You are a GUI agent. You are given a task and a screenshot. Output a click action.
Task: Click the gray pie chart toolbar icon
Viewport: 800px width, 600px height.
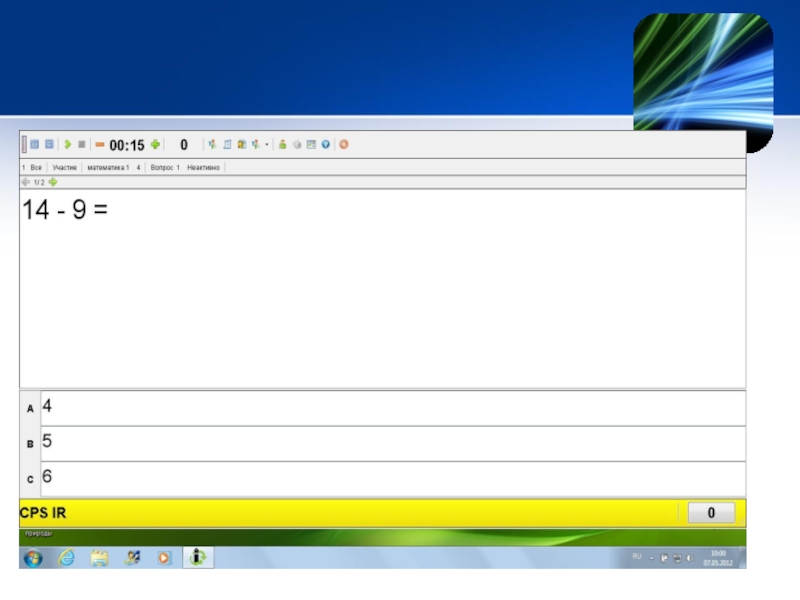click(x=297, y=145)
